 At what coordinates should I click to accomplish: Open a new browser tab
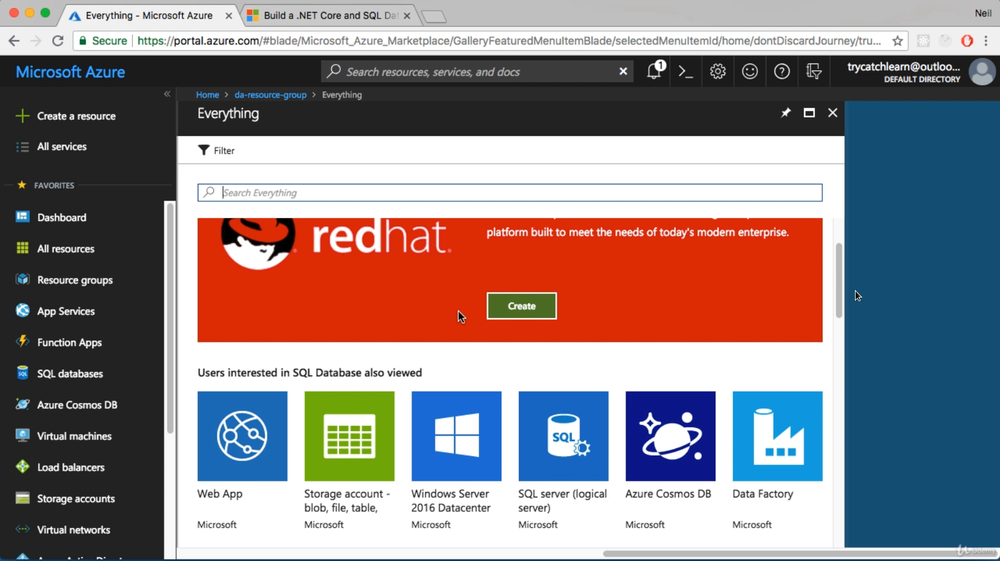pyautogui.click(x=434, y=17)
